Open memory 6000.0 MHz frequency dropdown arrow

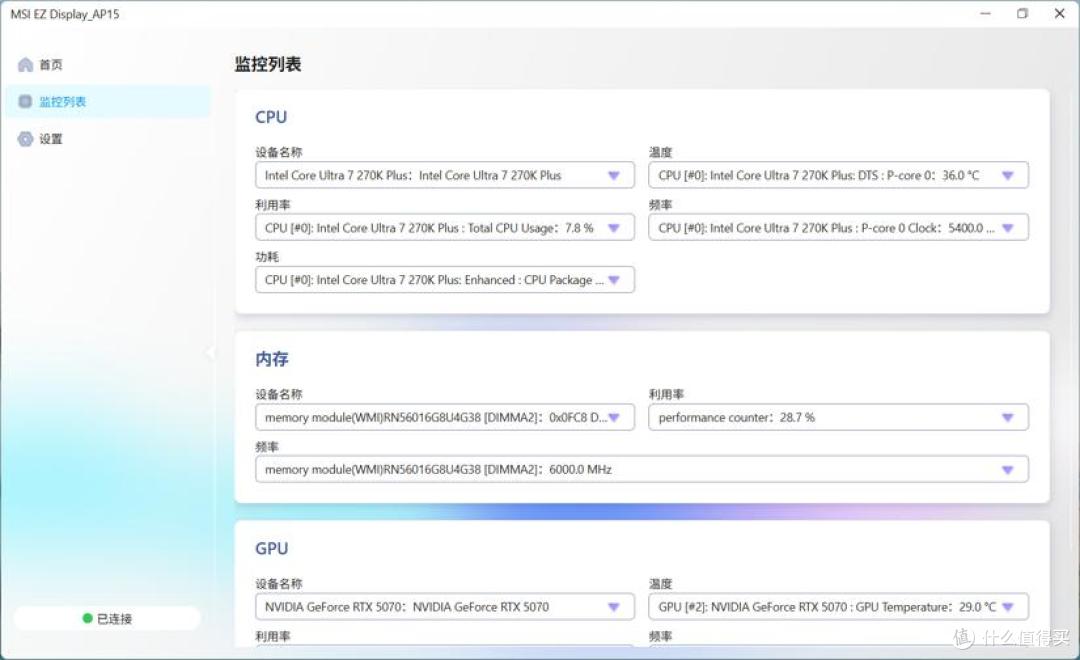[1008, 469]
